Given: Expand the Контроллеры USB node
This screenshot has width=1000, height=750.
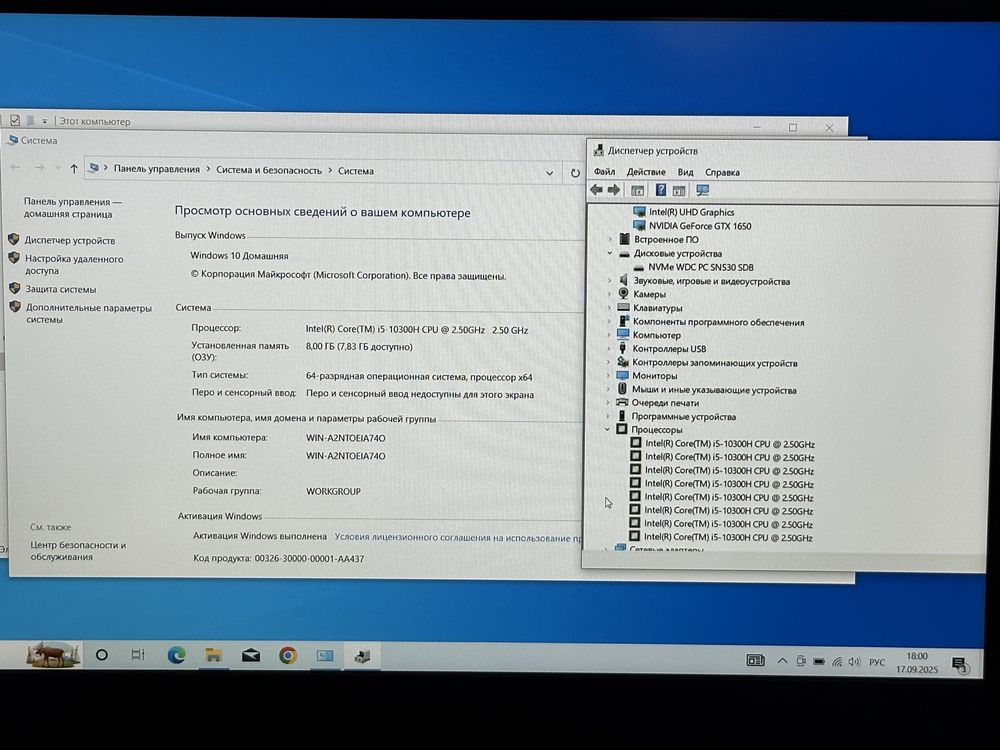Looking at the screenshot, I should 608,349.
